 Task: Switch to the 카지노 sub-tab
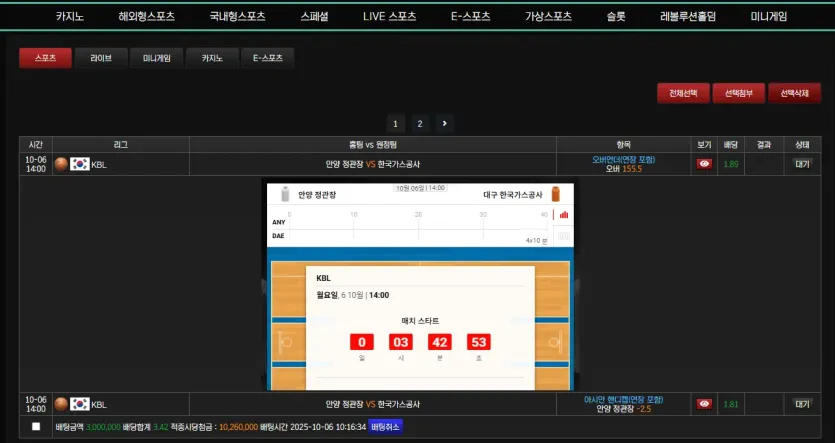click(212, 58)
